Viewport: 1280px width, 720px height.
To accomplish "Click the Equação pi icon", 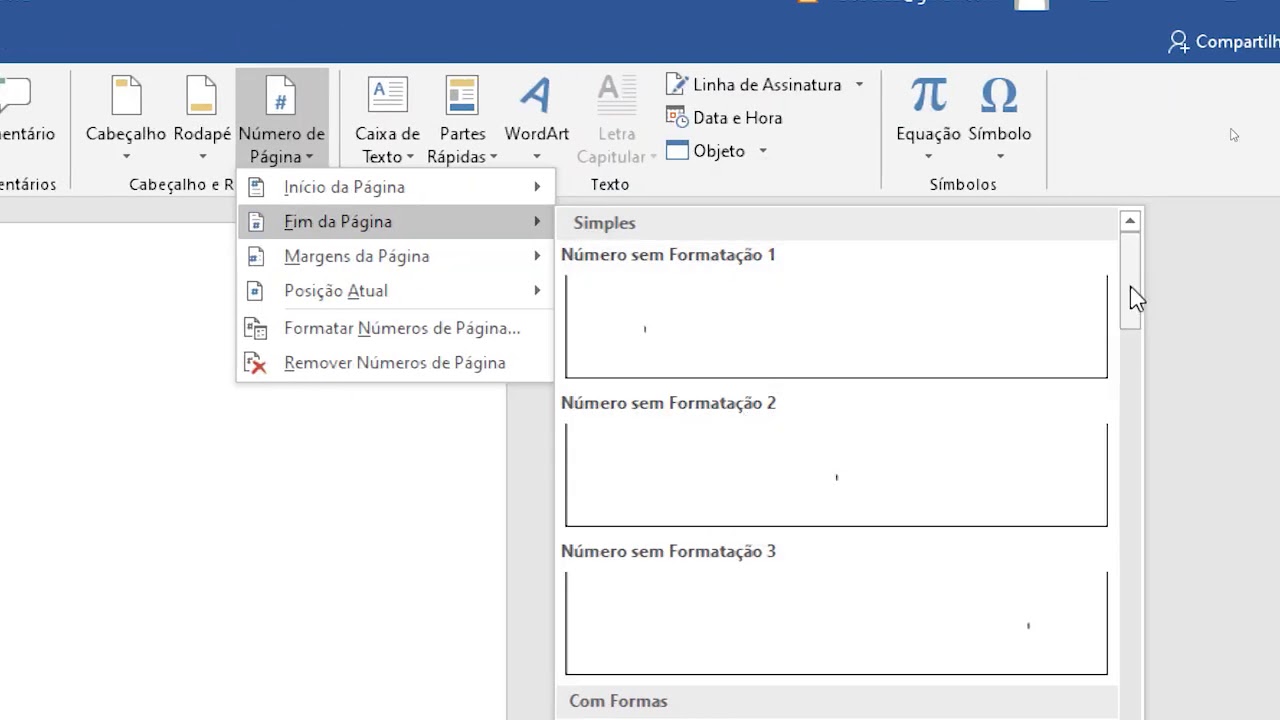I will [928, 98].
